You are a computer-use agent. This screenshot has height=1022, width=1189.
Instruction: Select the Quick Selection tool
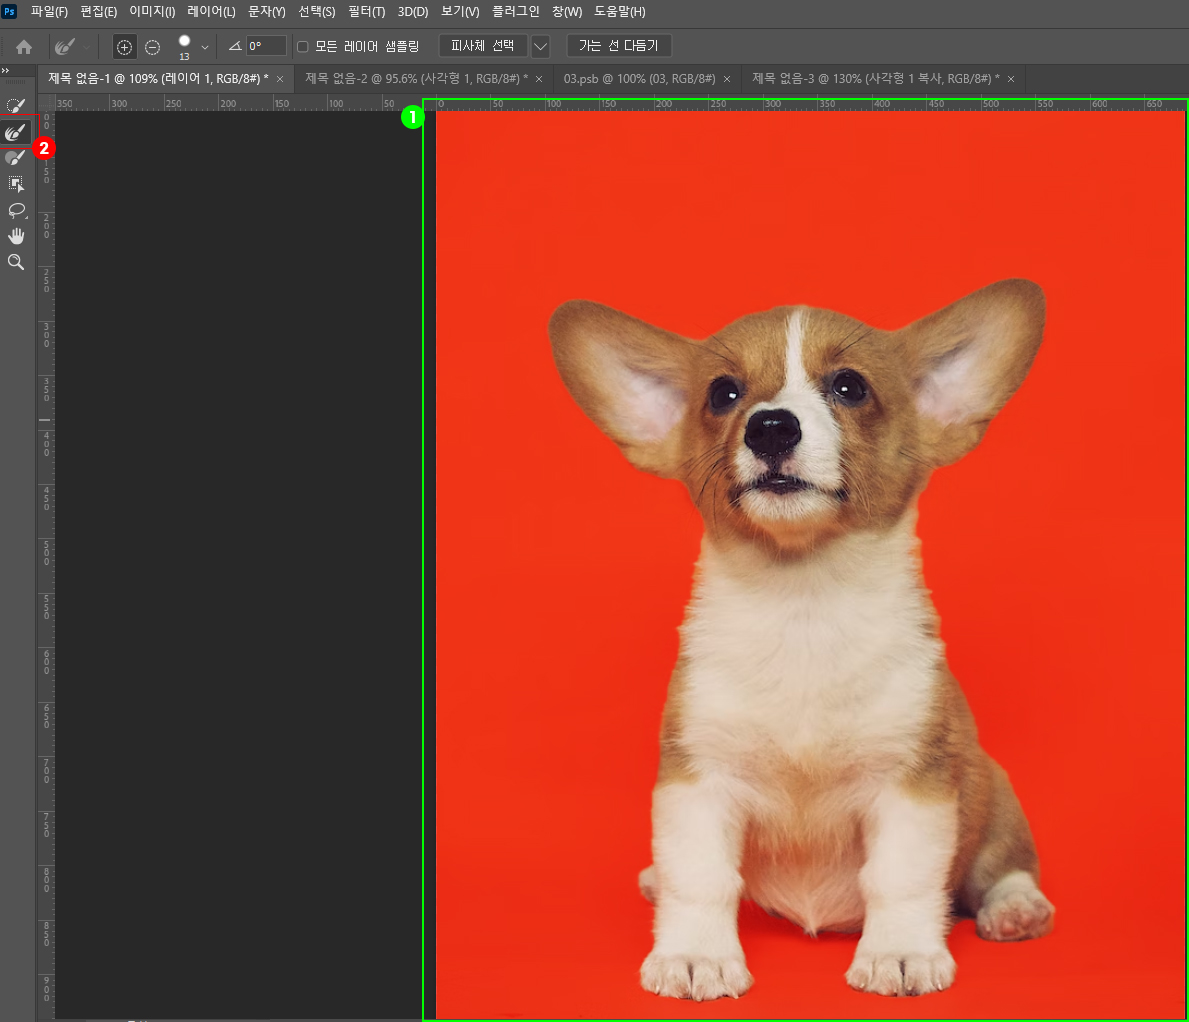(x=16, y=105)
